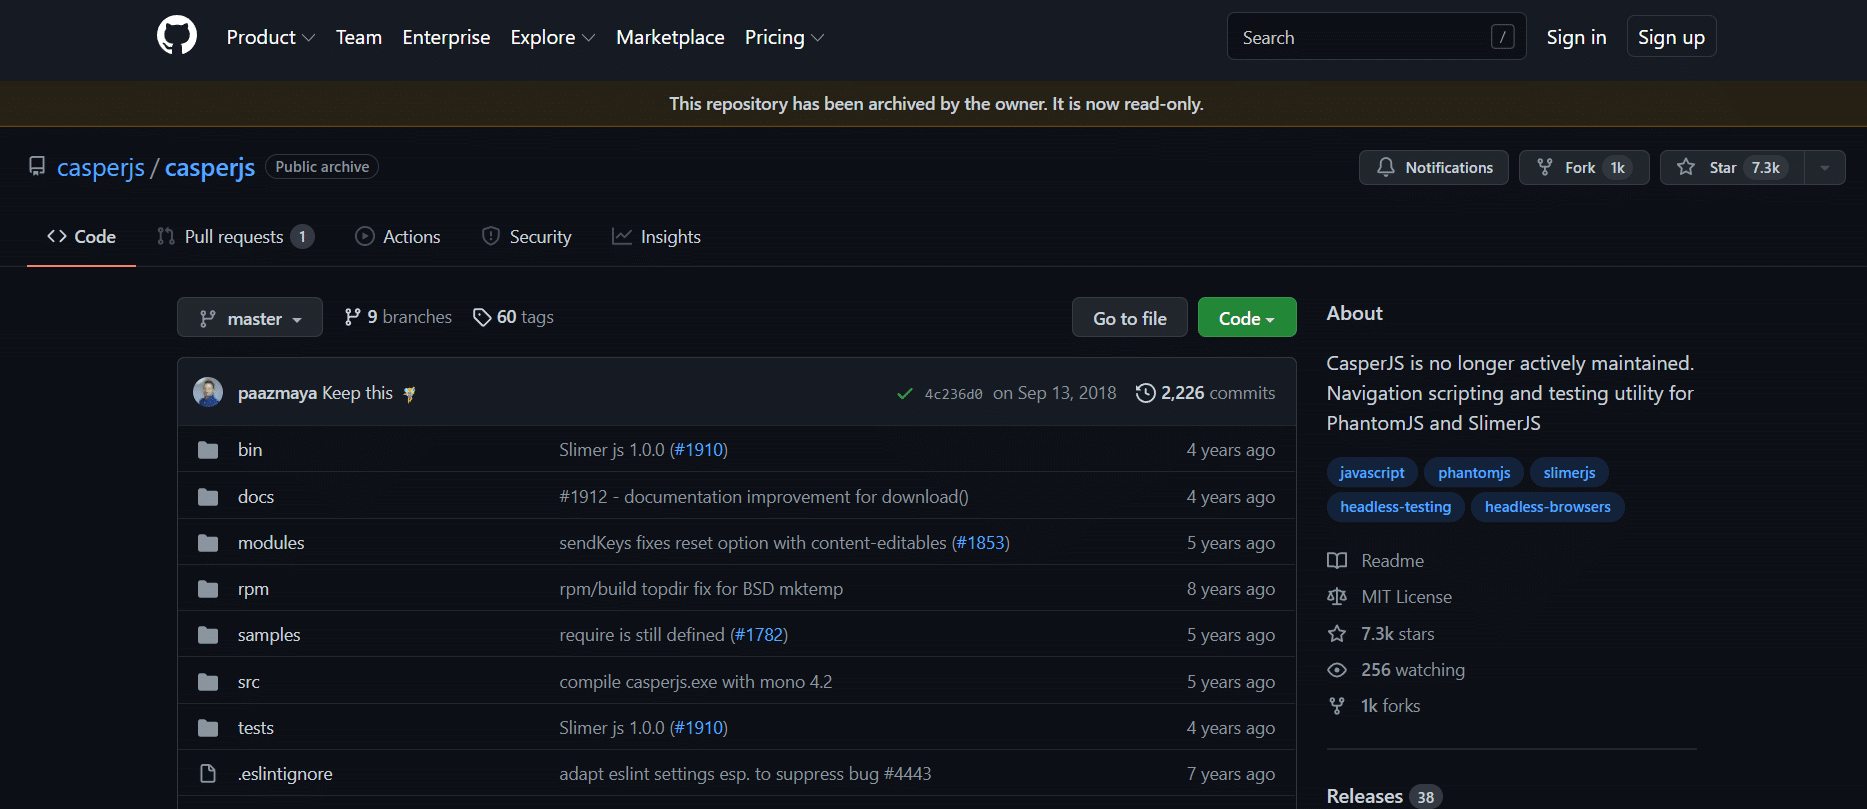Click the MIT License scale icon
Screen dimensions: 1867x809
click(x=1337, y=597)
